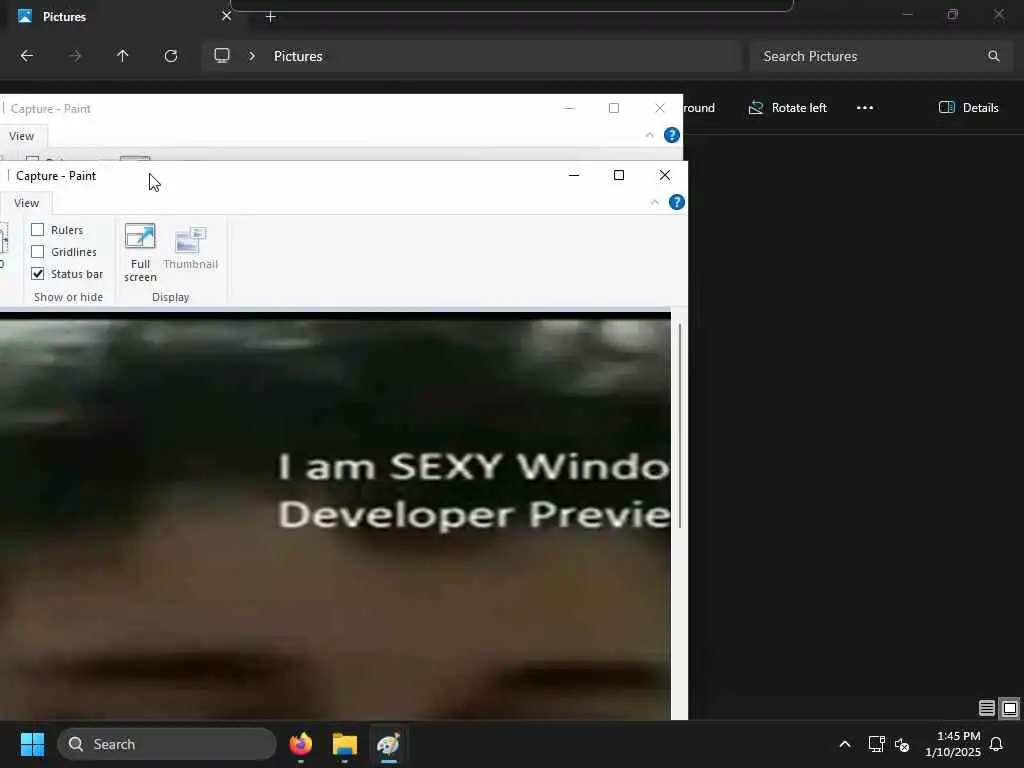Open Paint help question mark icon
The height and width of the screenshot is (768, 1024).
pos(677,202)
